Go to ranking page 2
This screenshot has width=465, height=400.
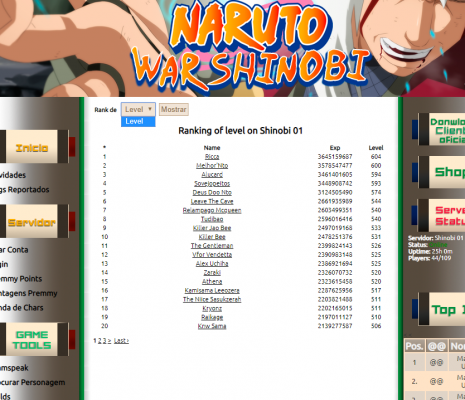point(99,341)
